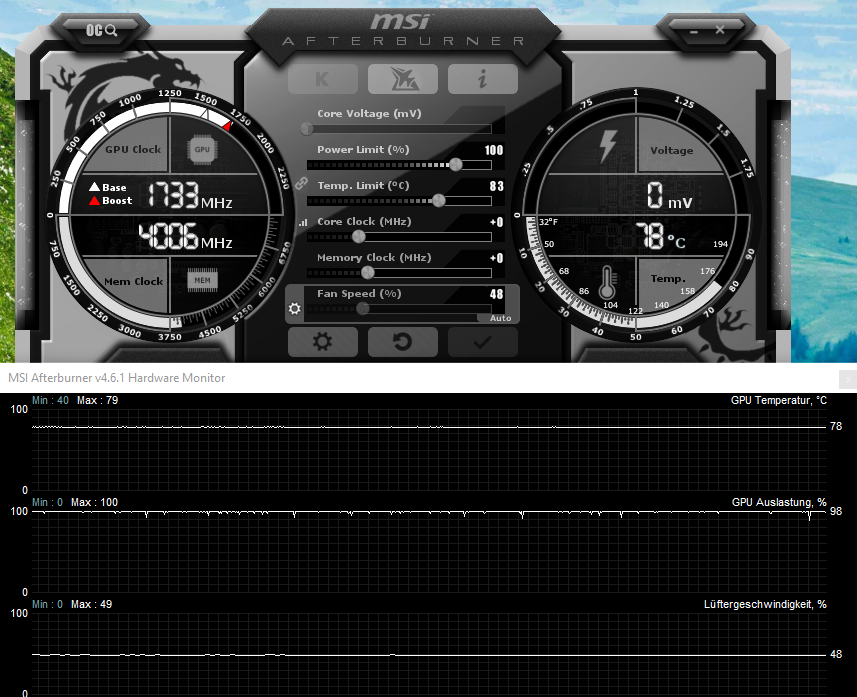Screen dimensions: 857x697
Task: Apply settings with the checkmark button
Action: click(483, 342)
